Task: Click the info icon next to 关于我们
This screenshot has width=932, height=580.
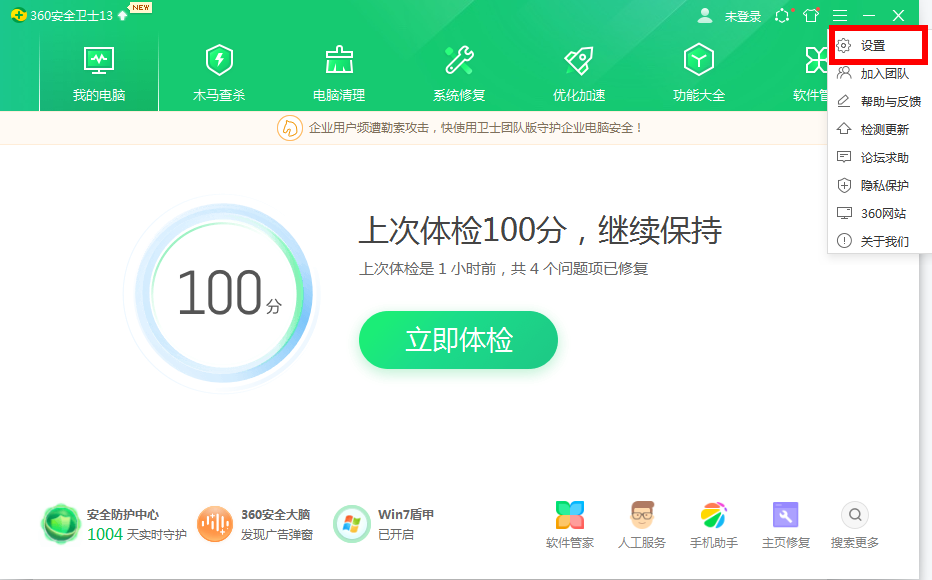Action: click(x=844, y=241)
